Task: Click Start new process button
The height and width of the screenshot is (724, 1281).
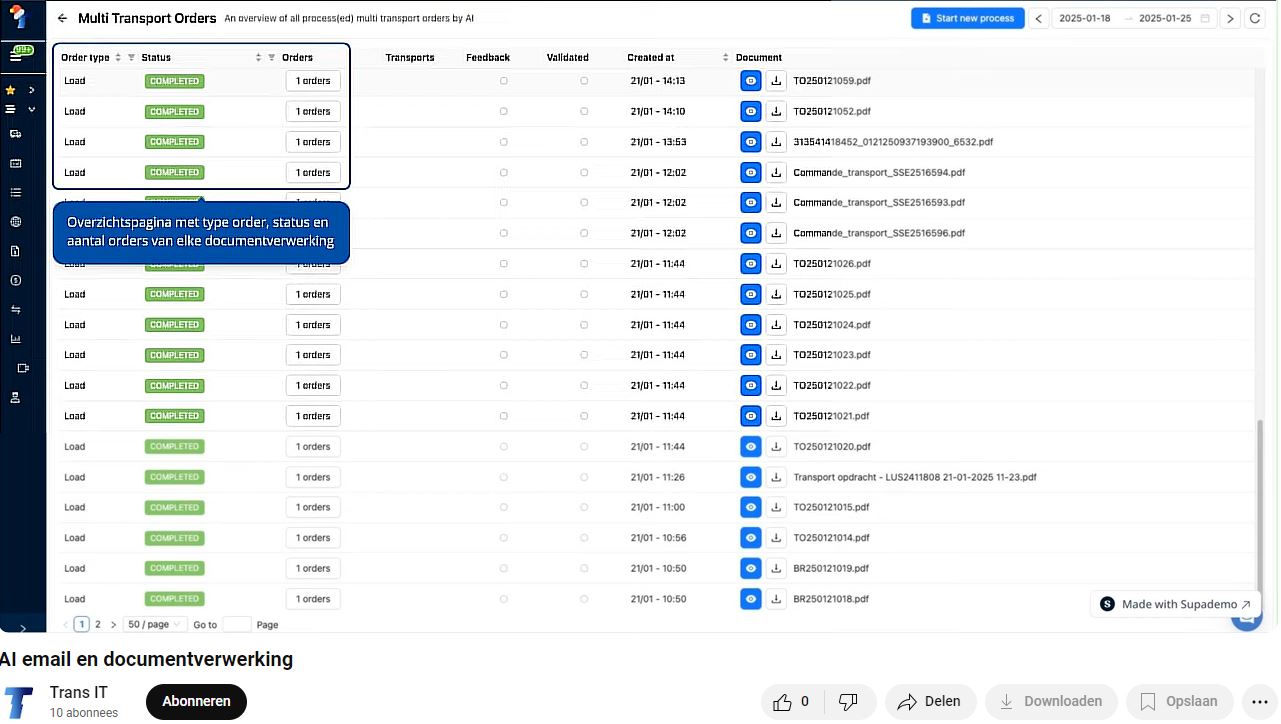Action: (967, 18)
